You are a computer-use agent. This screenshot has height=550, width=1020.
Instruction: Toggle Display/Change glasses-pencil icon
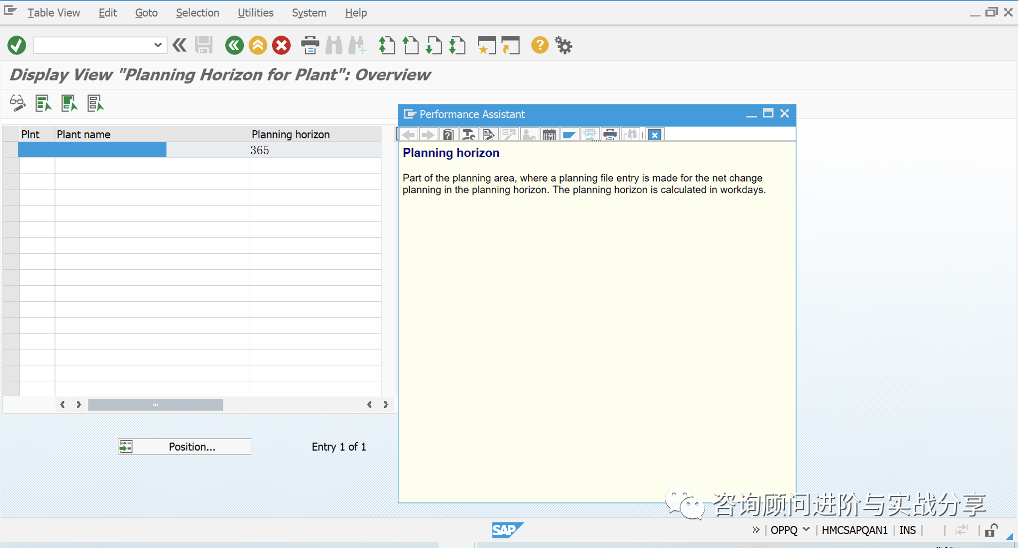point(18,103)
